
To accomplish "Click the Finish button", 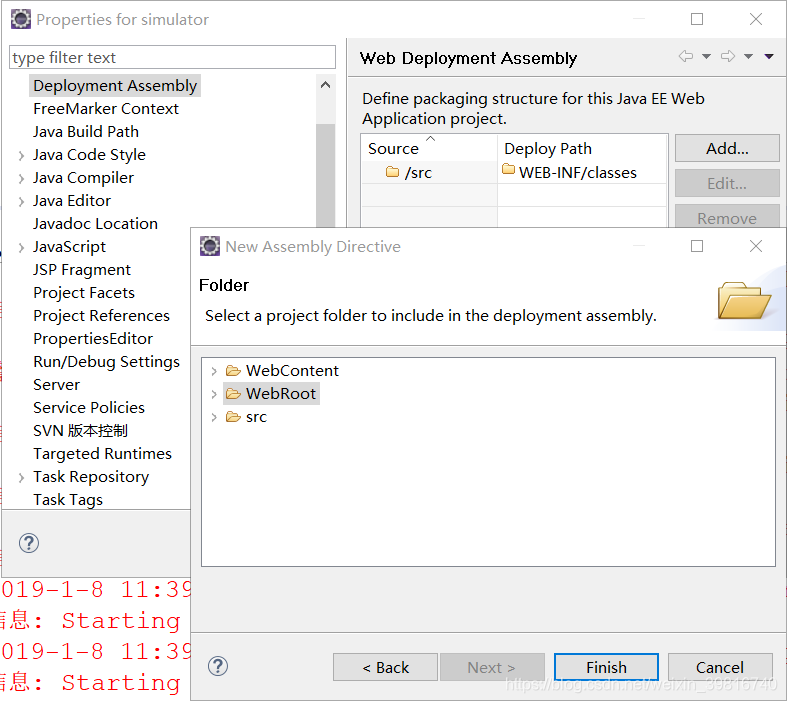I will pyautogui.click(x=606, y=667).
